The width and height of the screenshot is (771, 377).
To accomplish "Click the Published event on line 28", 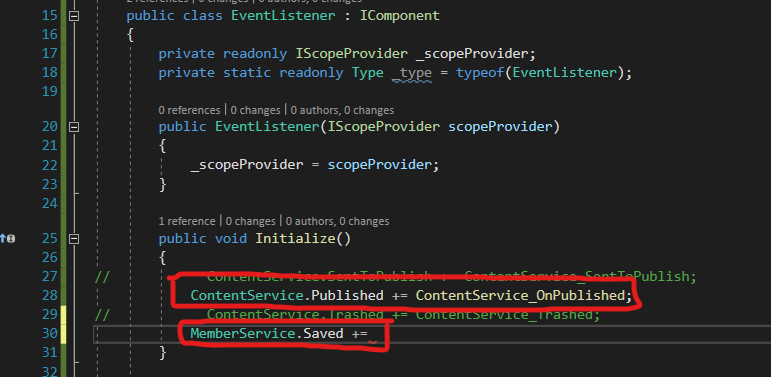I will 348,295.
